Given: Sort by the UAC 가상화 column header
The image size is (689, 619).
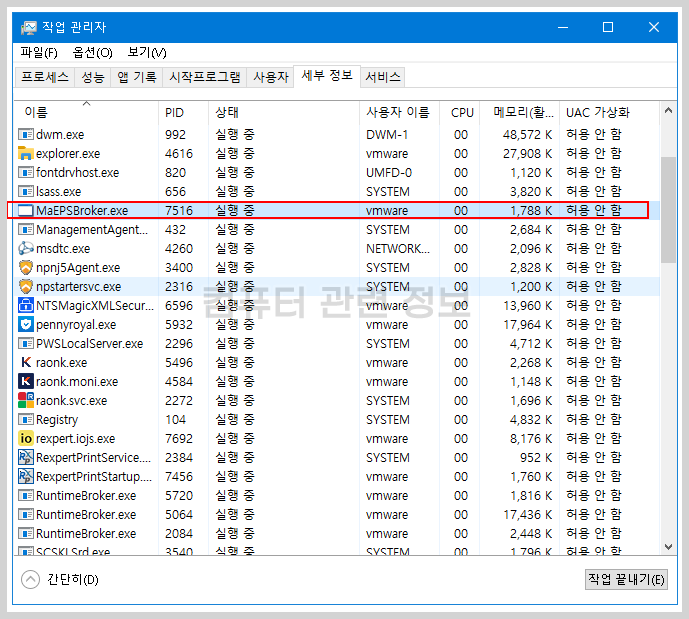Looking at the screenshot, I should pyautogui.click(x=609, y=112).
